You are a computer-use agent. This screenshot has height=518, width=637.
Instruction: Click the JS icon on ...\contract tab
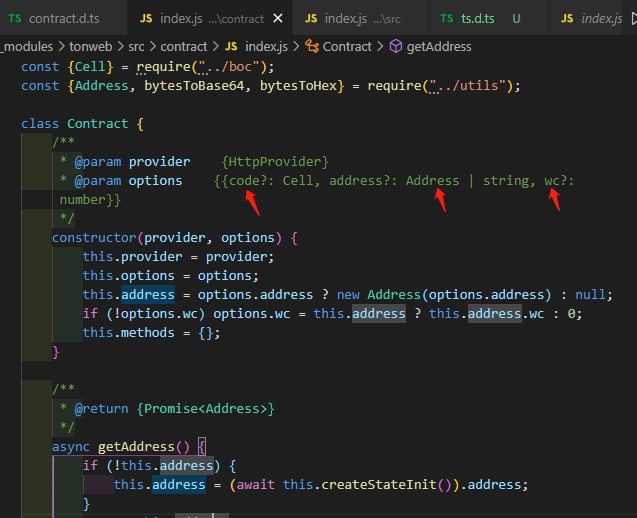click(x=146, y=19)
